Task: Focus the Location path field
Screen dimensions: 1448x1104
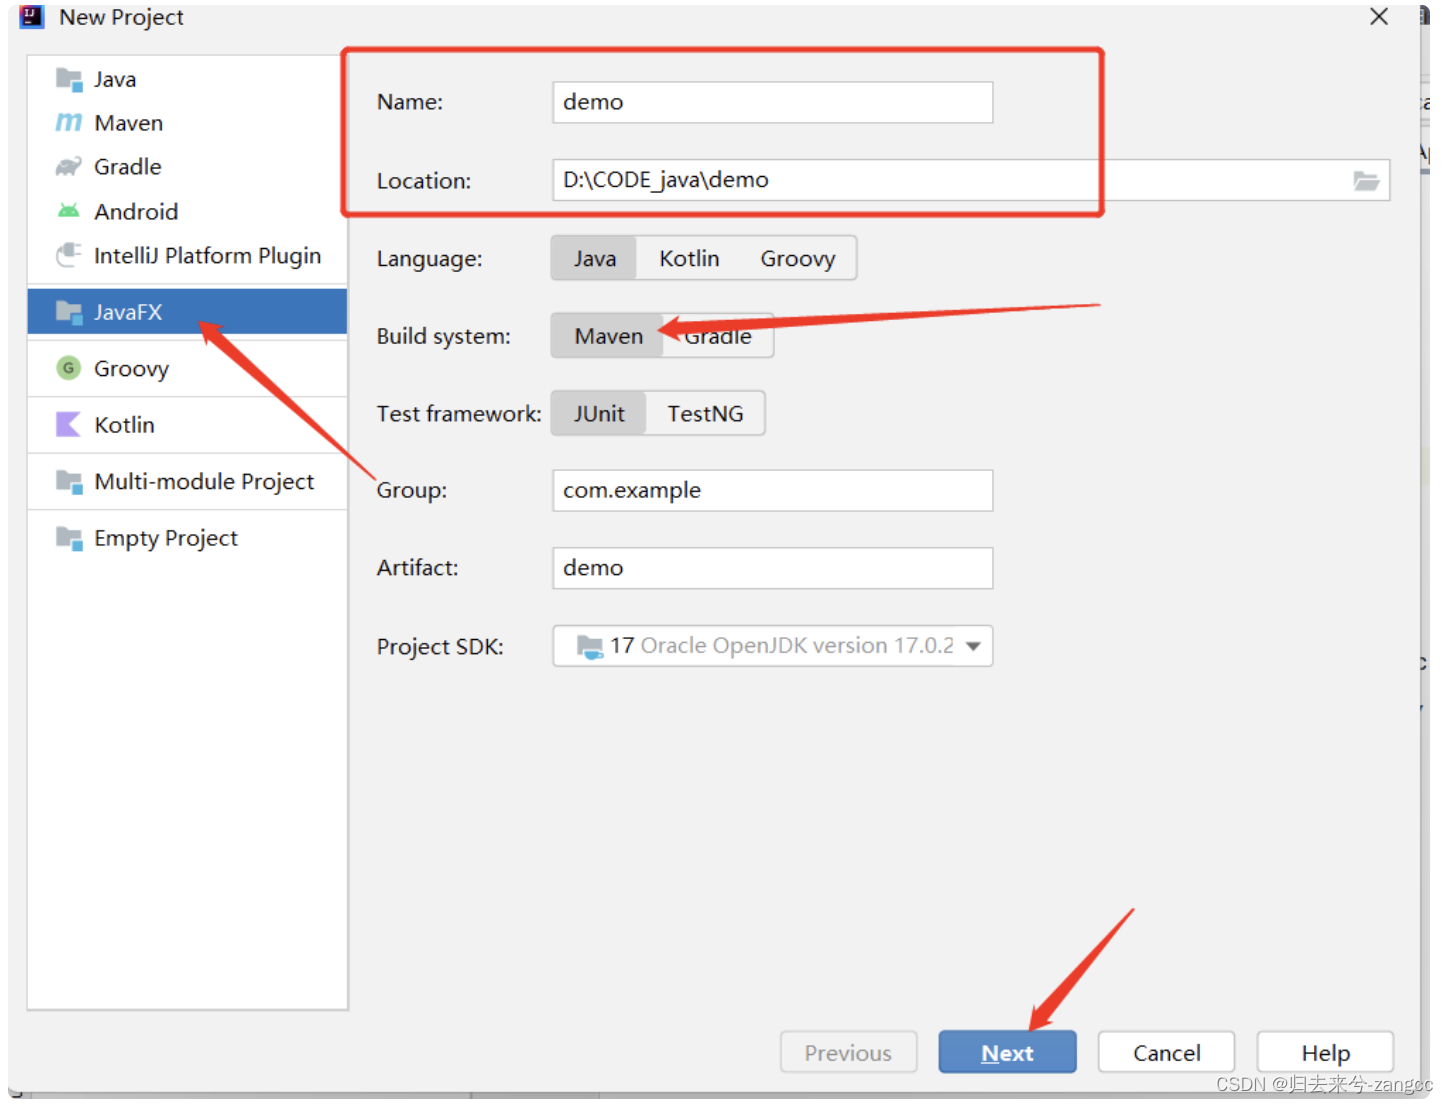Action: [x=971, y=180]
